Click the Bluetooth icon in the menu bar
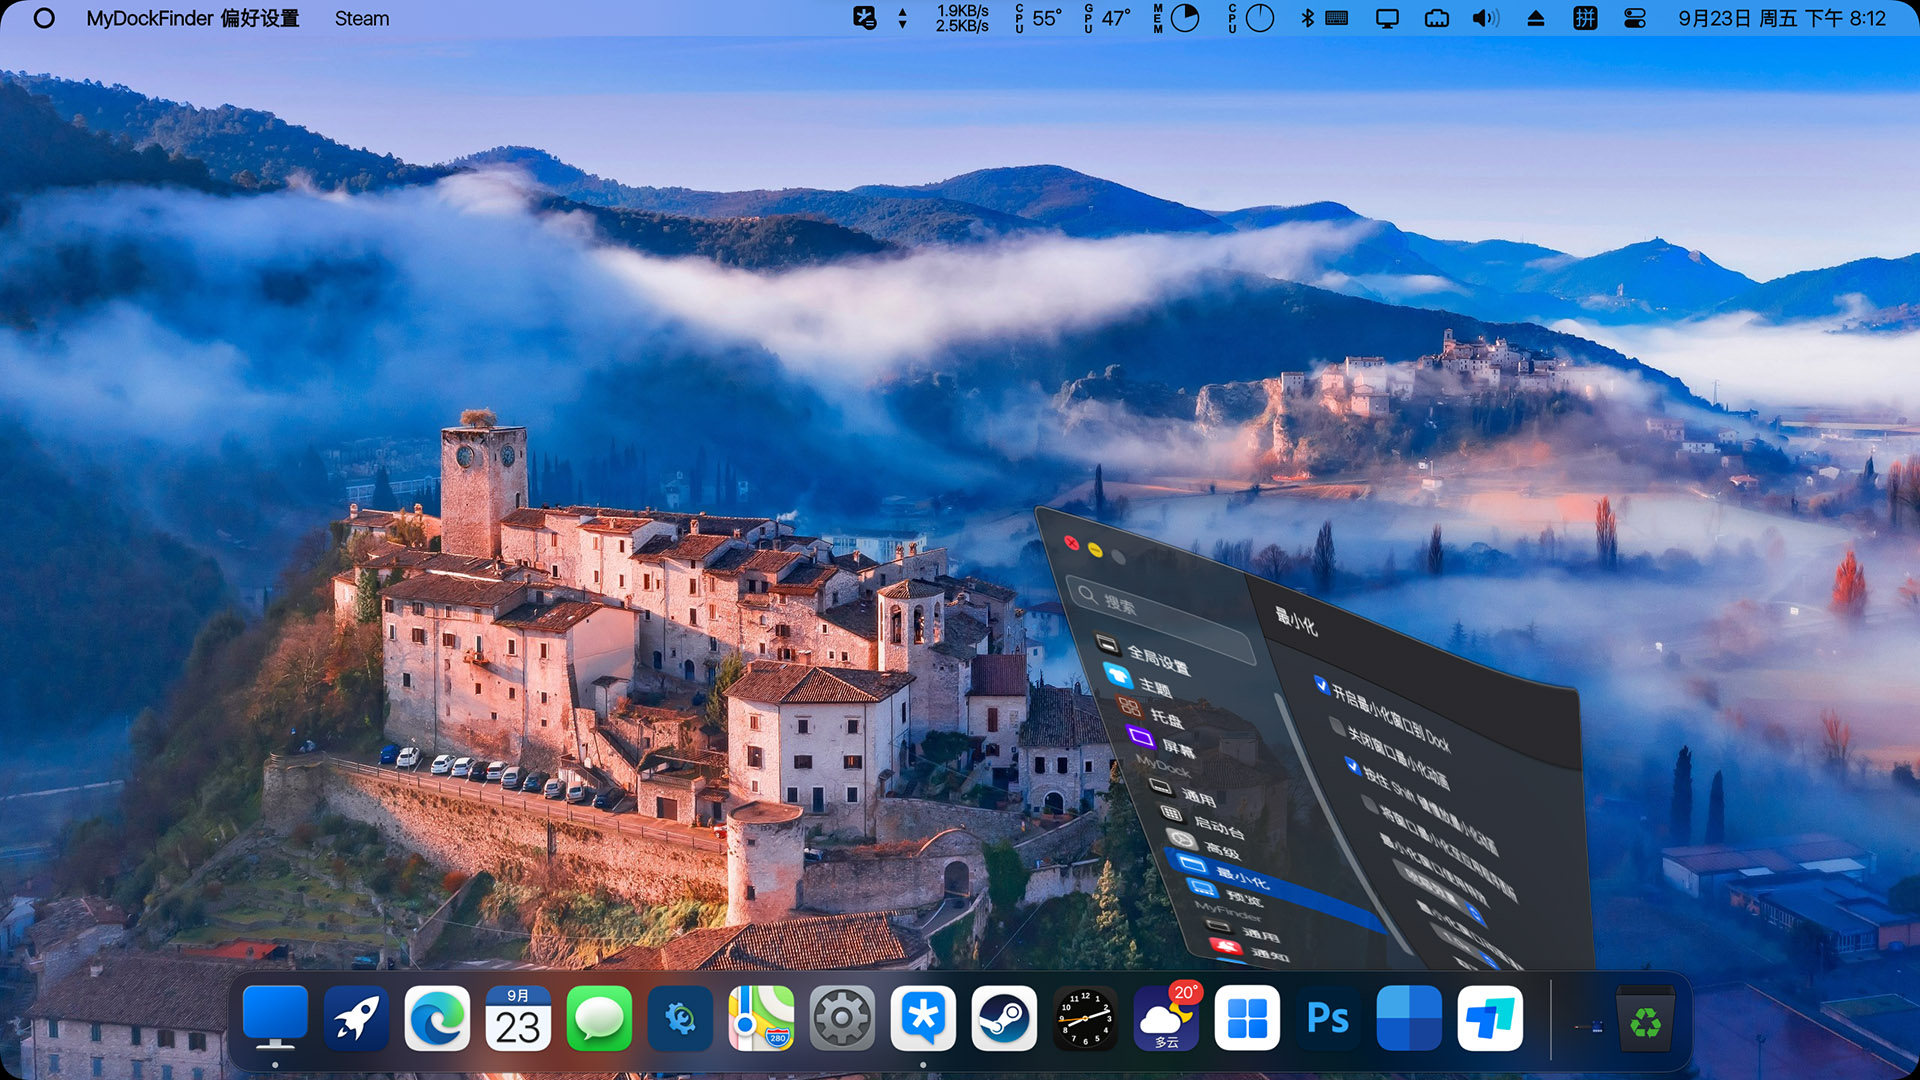 coord(1308,18)
